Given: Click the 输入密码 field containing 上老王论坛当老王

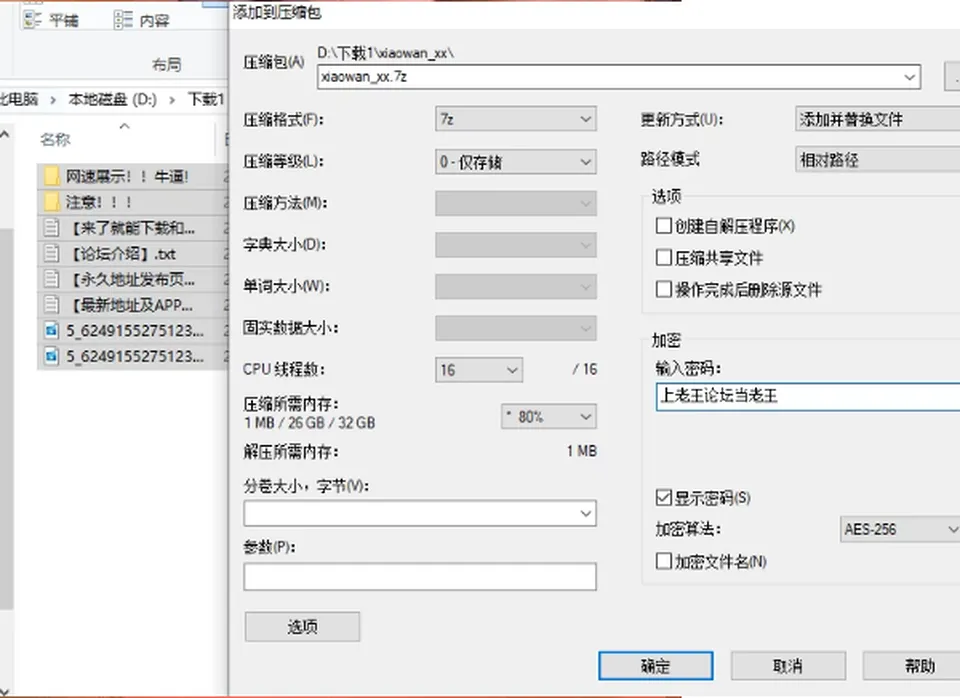Looking at the screenshot, I should [x=808, y=396].
